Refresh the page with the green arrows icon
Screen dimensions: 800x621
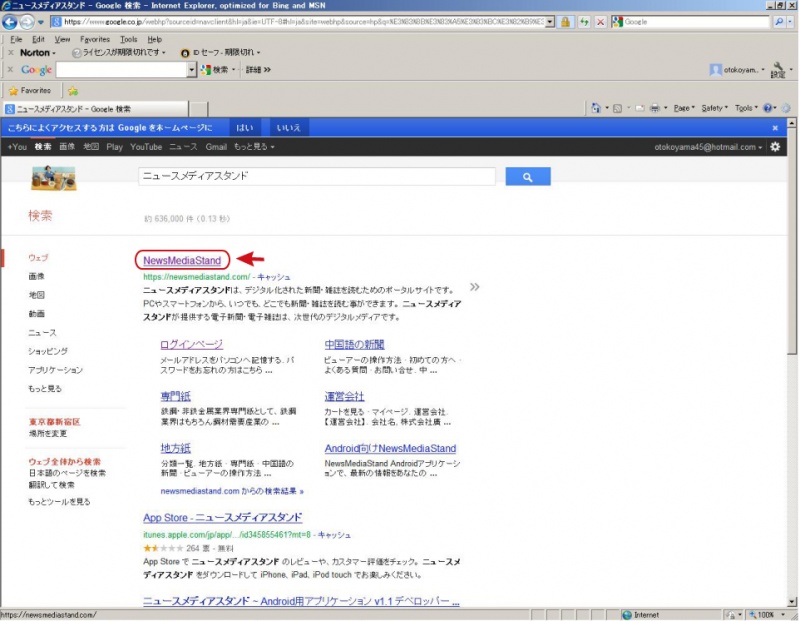pyautogui.click(x=584, y=22)
